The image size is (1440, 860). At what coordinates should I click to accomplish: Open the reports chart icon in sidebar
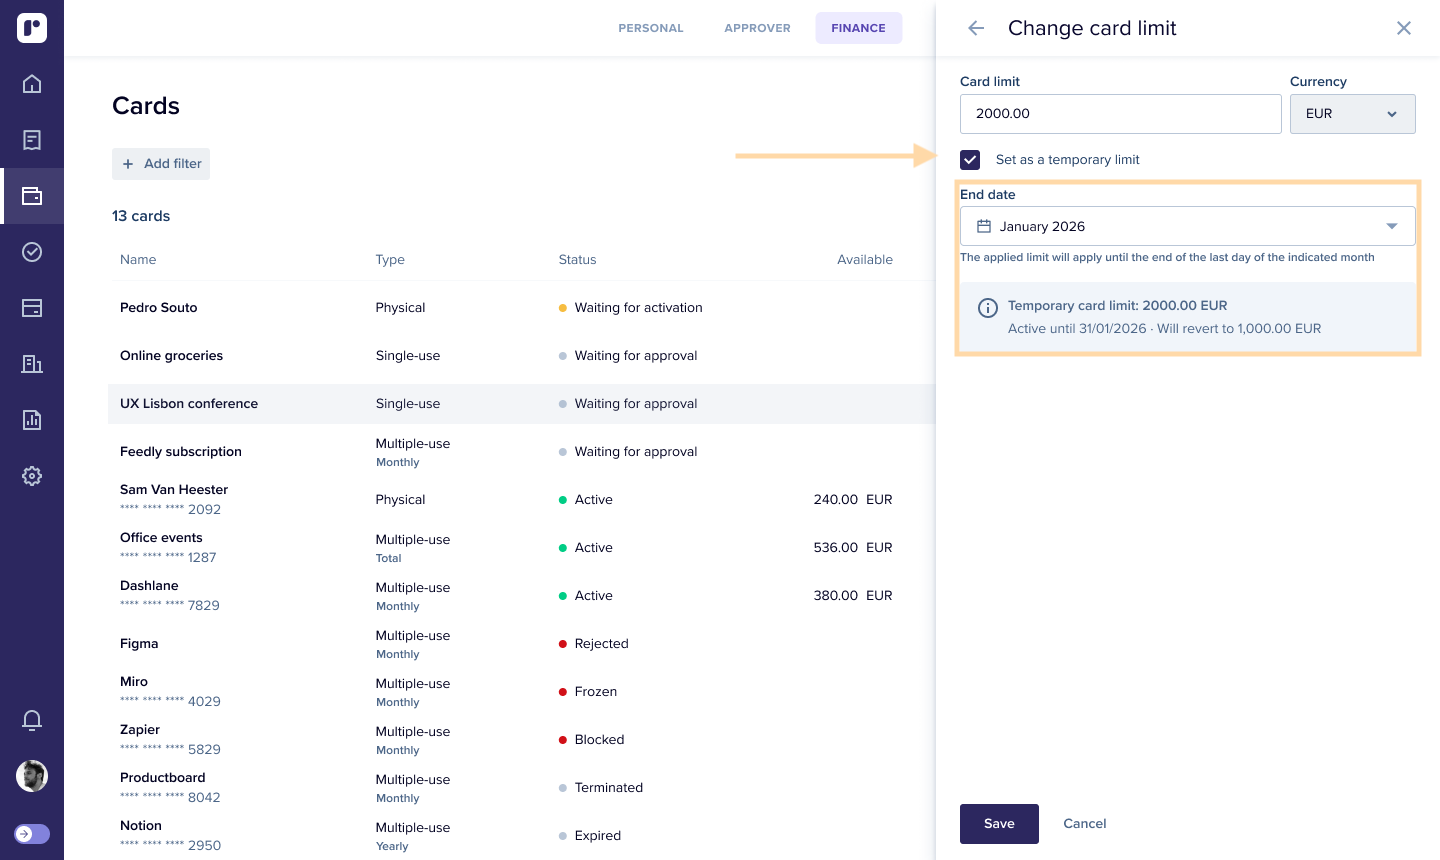[x=32, y=420]
